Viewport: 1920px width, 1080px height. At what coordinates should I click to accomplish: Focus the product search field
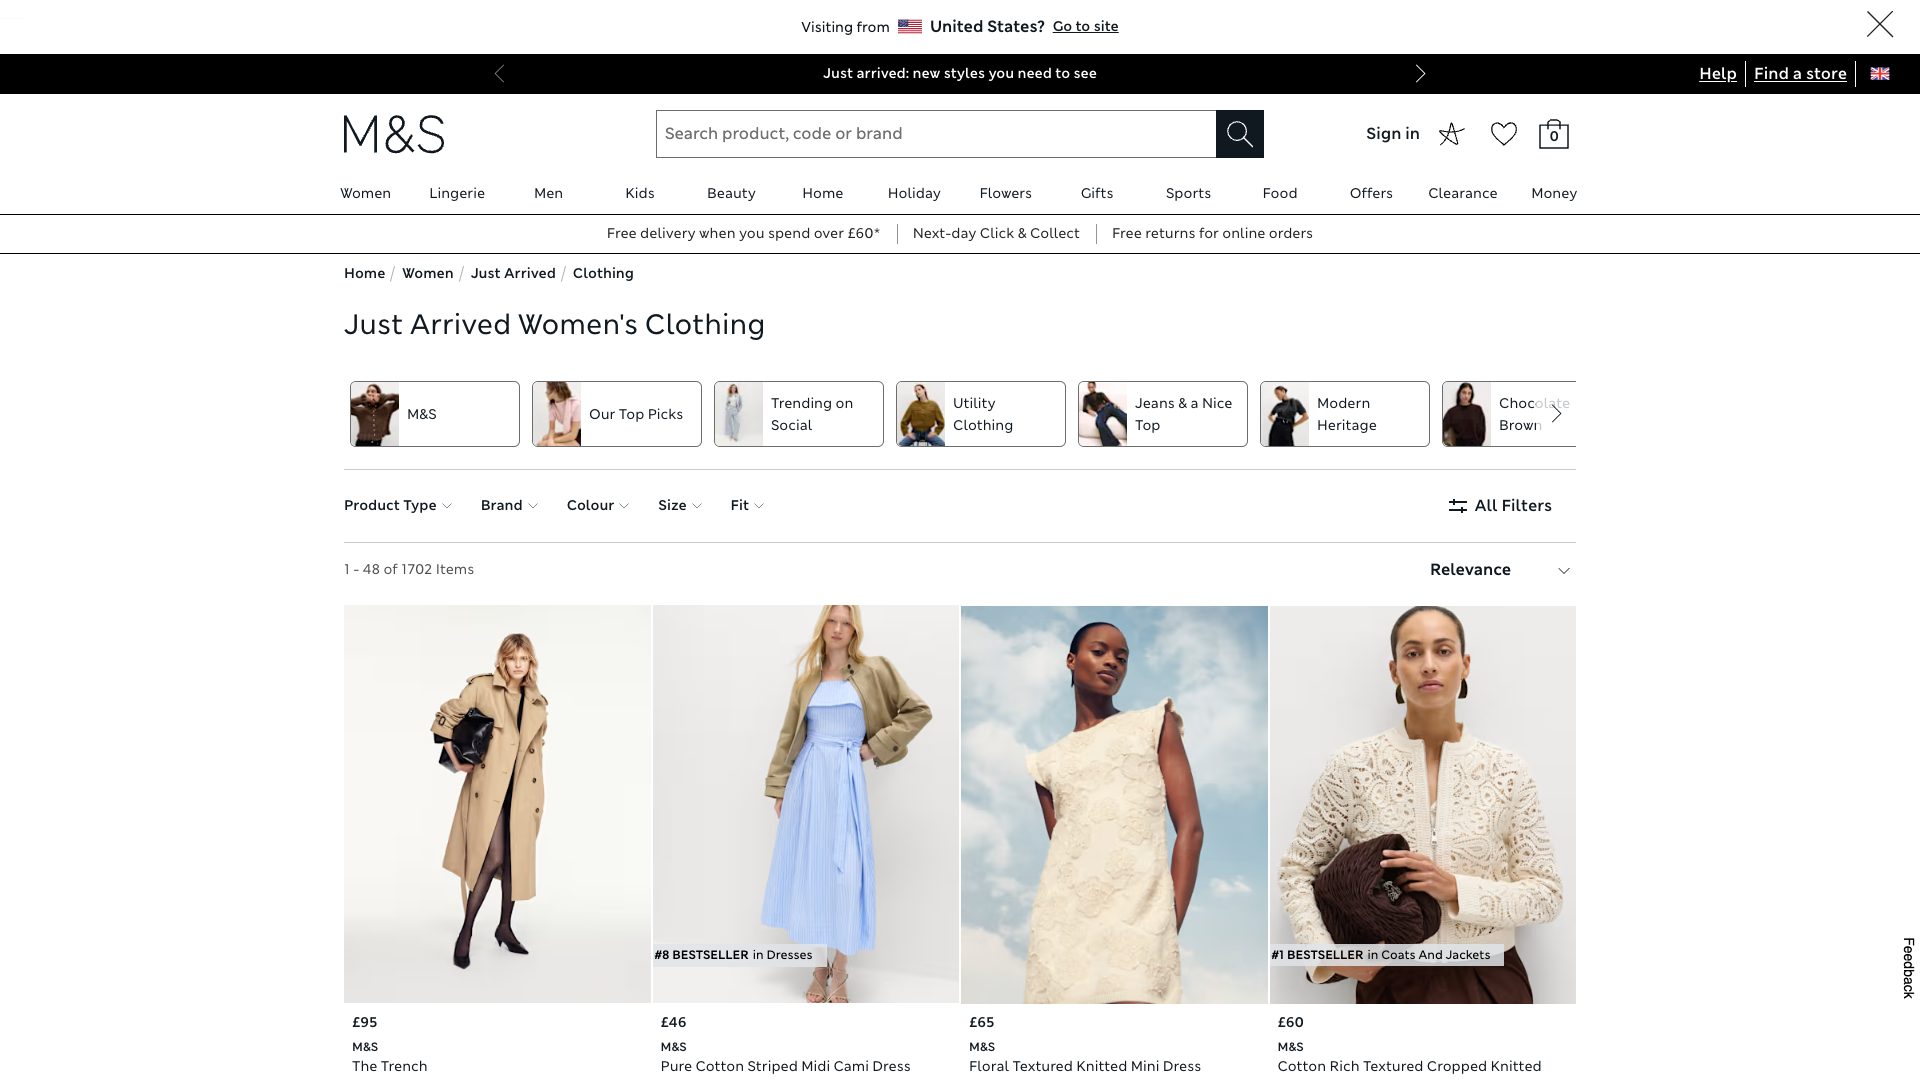click(935, 134)
